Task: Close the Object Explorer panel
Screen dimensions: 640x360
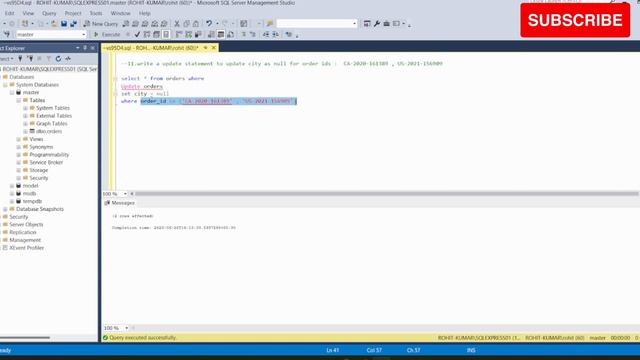Action: click(x=93, y=48)
